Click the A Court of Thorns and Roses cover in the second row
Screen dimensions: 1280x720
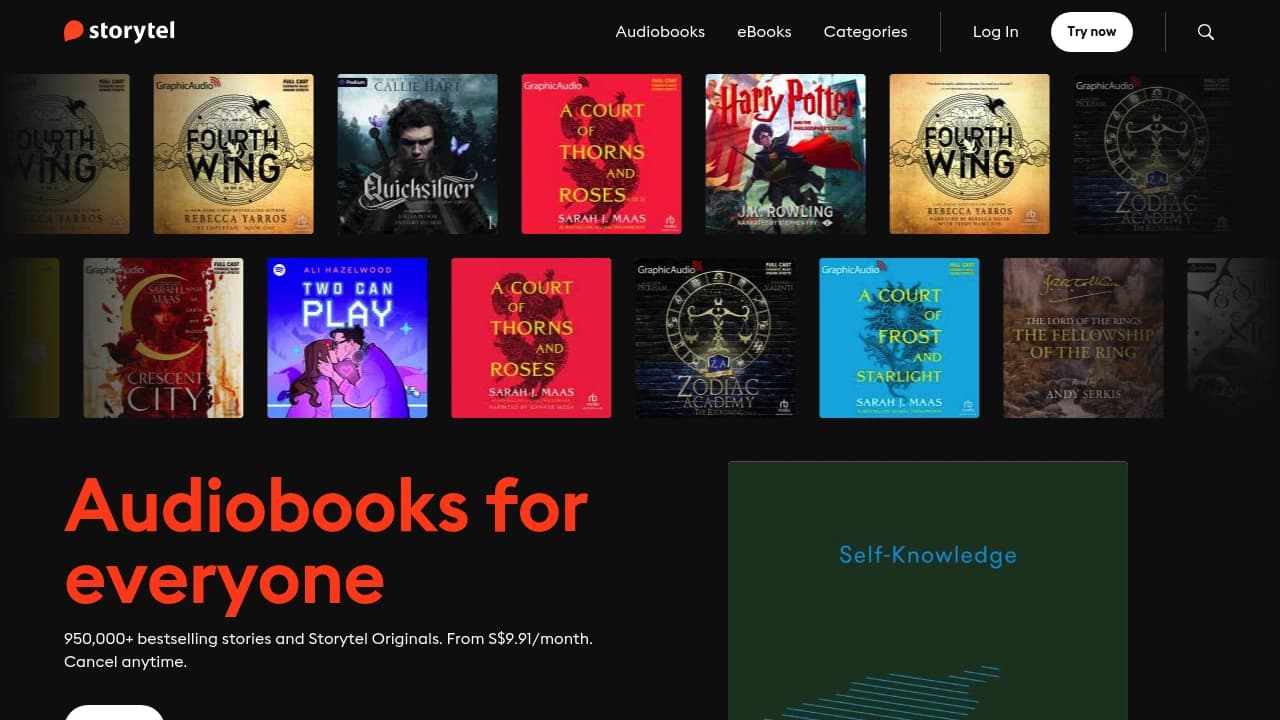[531, 338]
